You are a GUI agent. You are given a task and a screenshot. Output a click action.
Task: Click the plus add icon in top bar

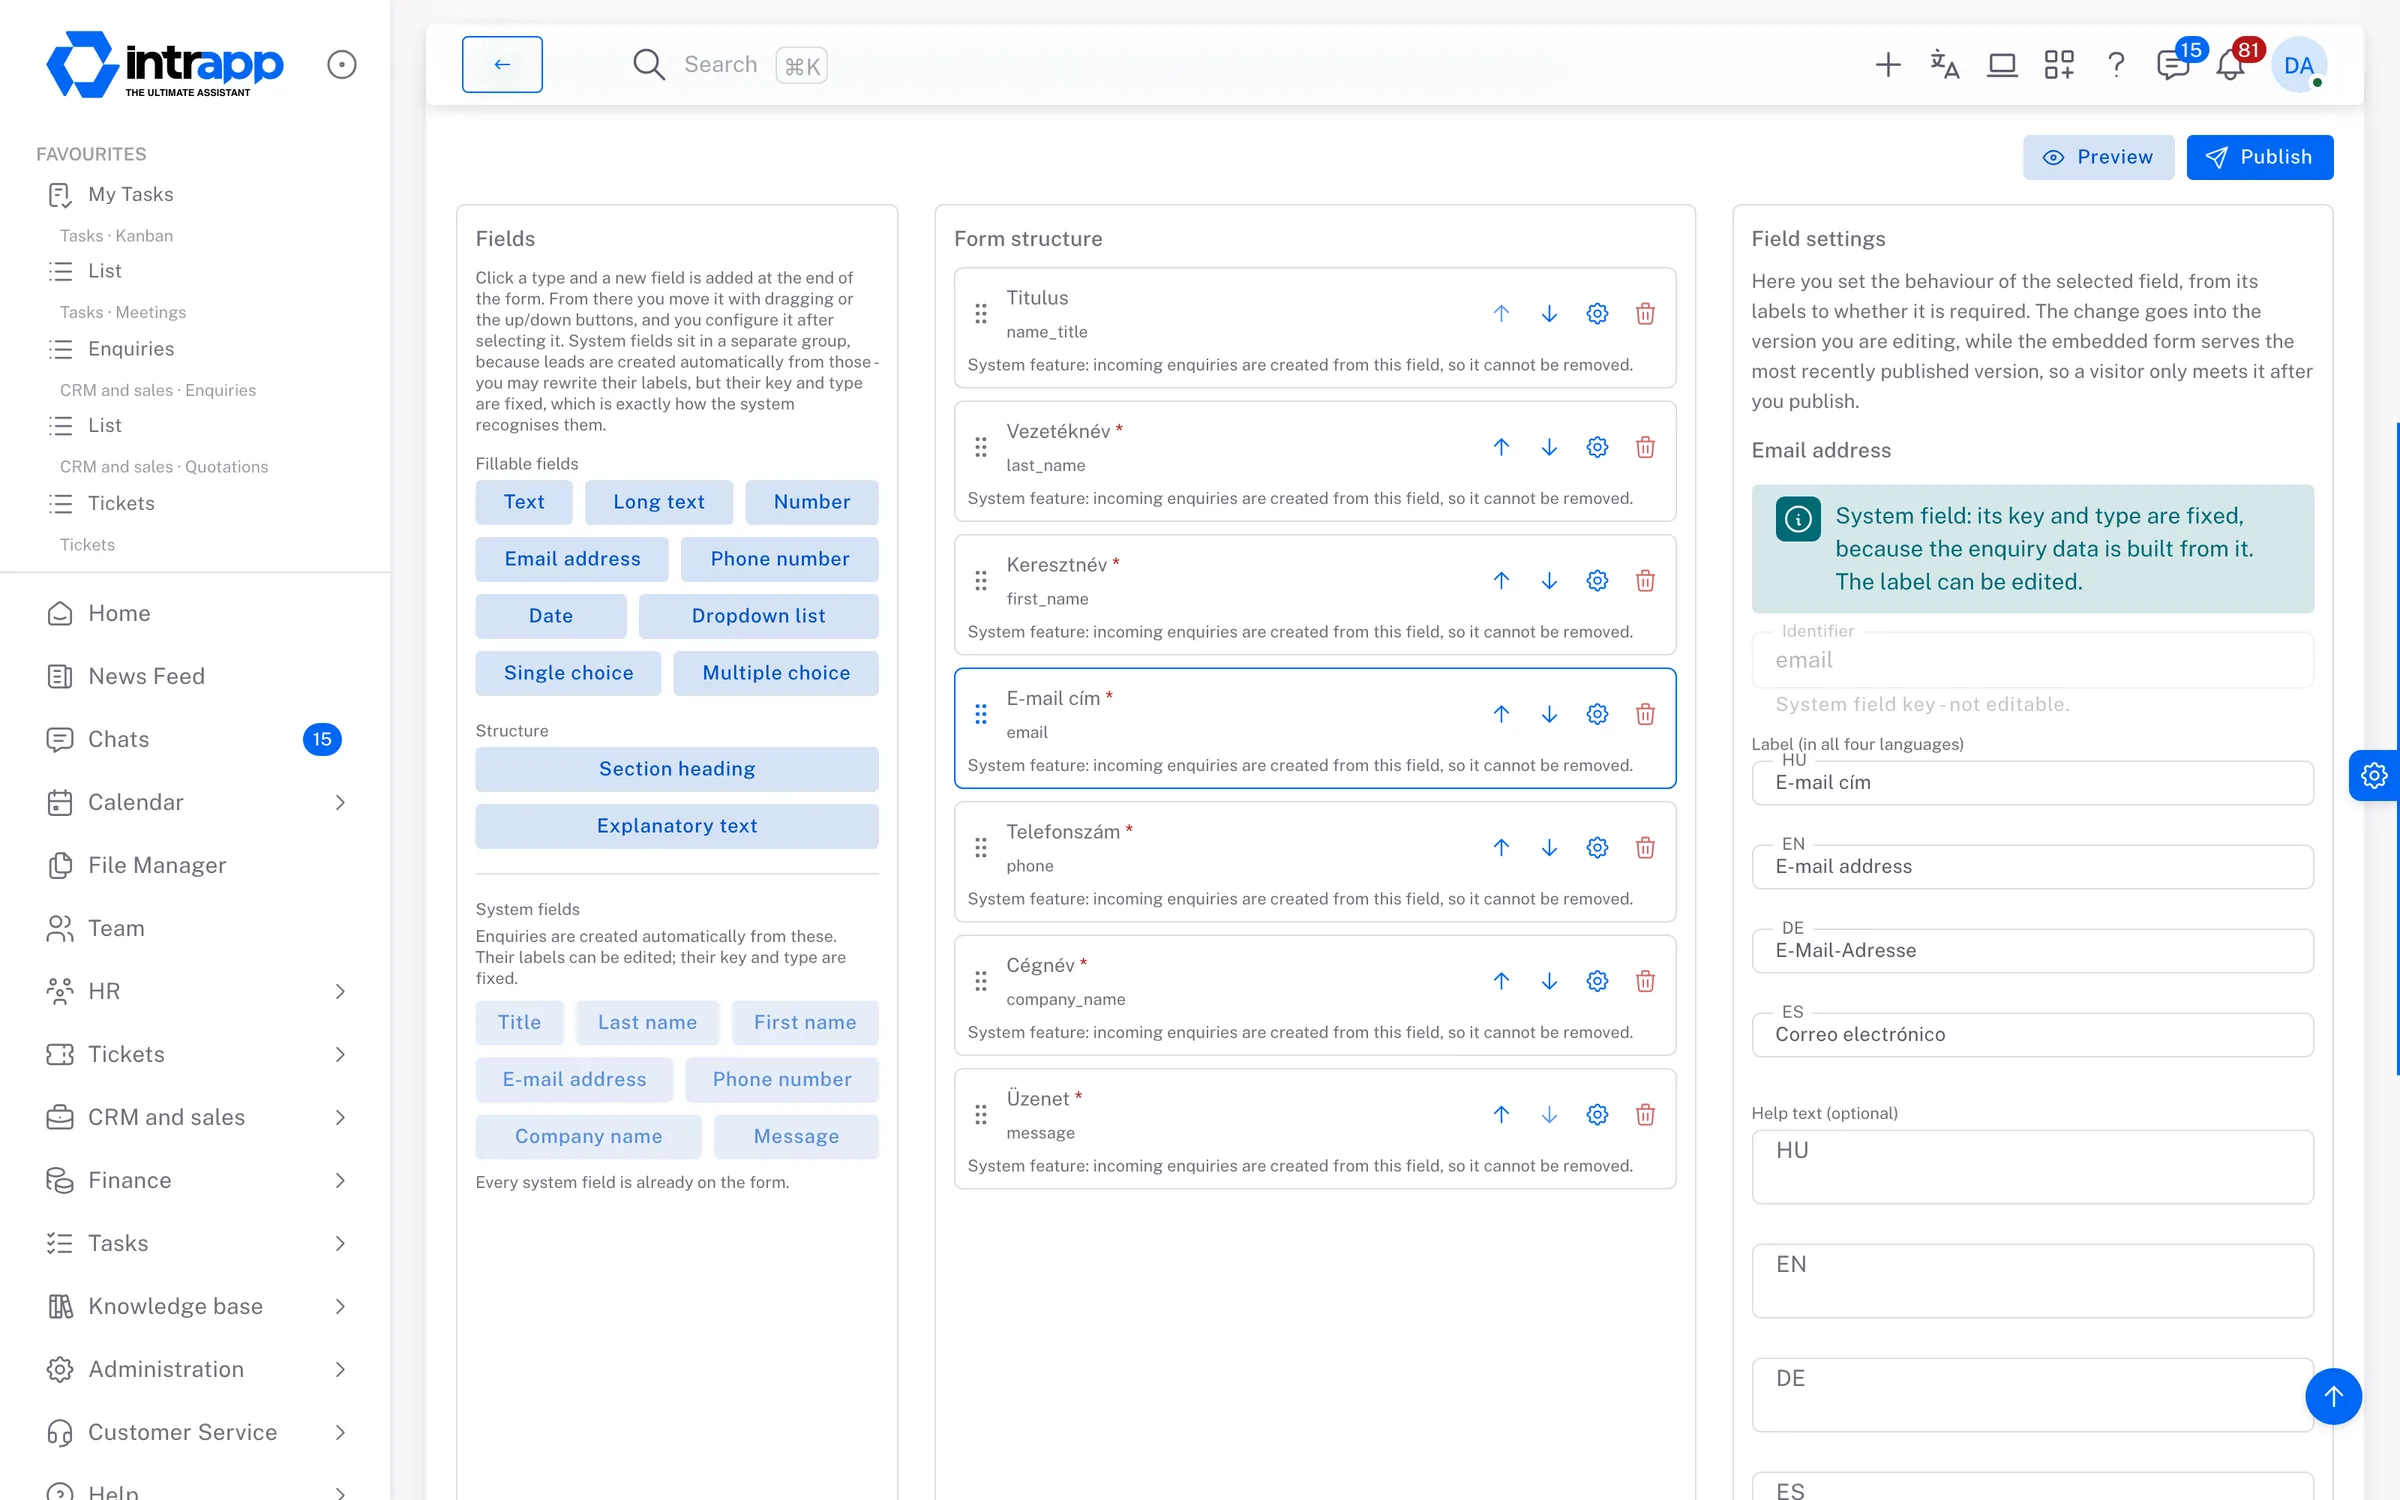tap(1887, 65)
